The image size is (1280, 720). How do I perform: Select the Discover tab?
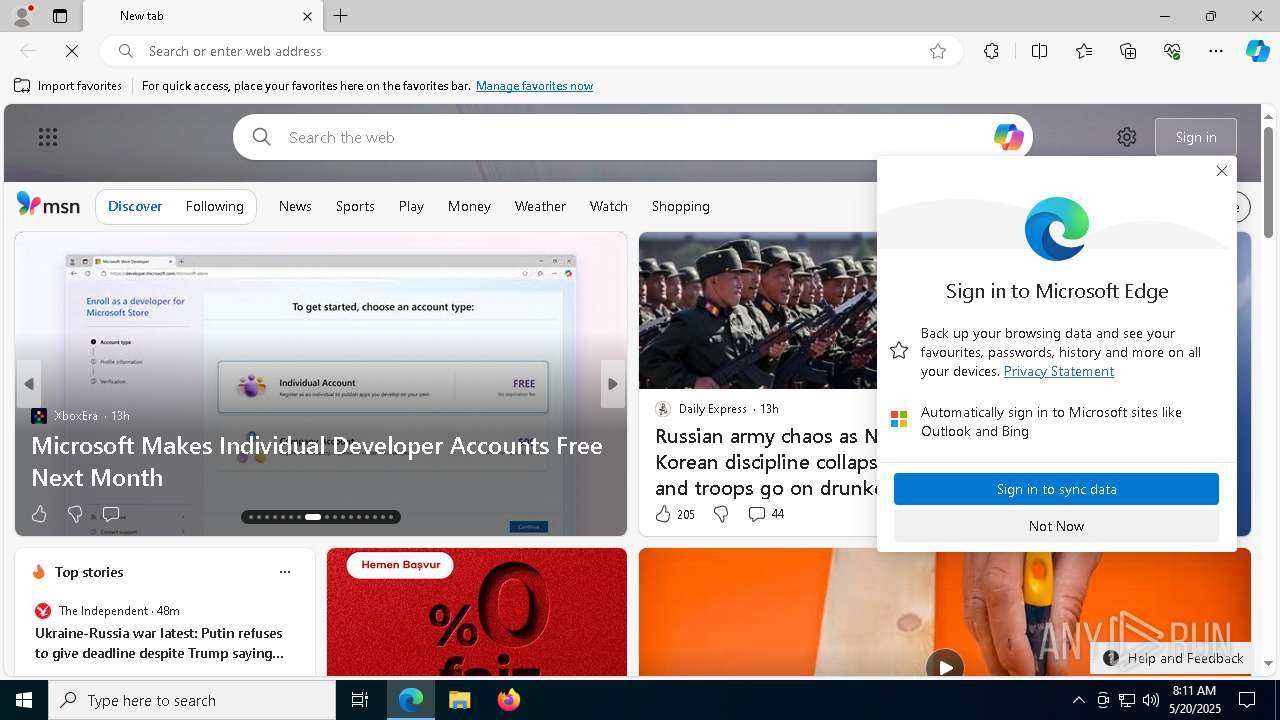click(135, 206)
